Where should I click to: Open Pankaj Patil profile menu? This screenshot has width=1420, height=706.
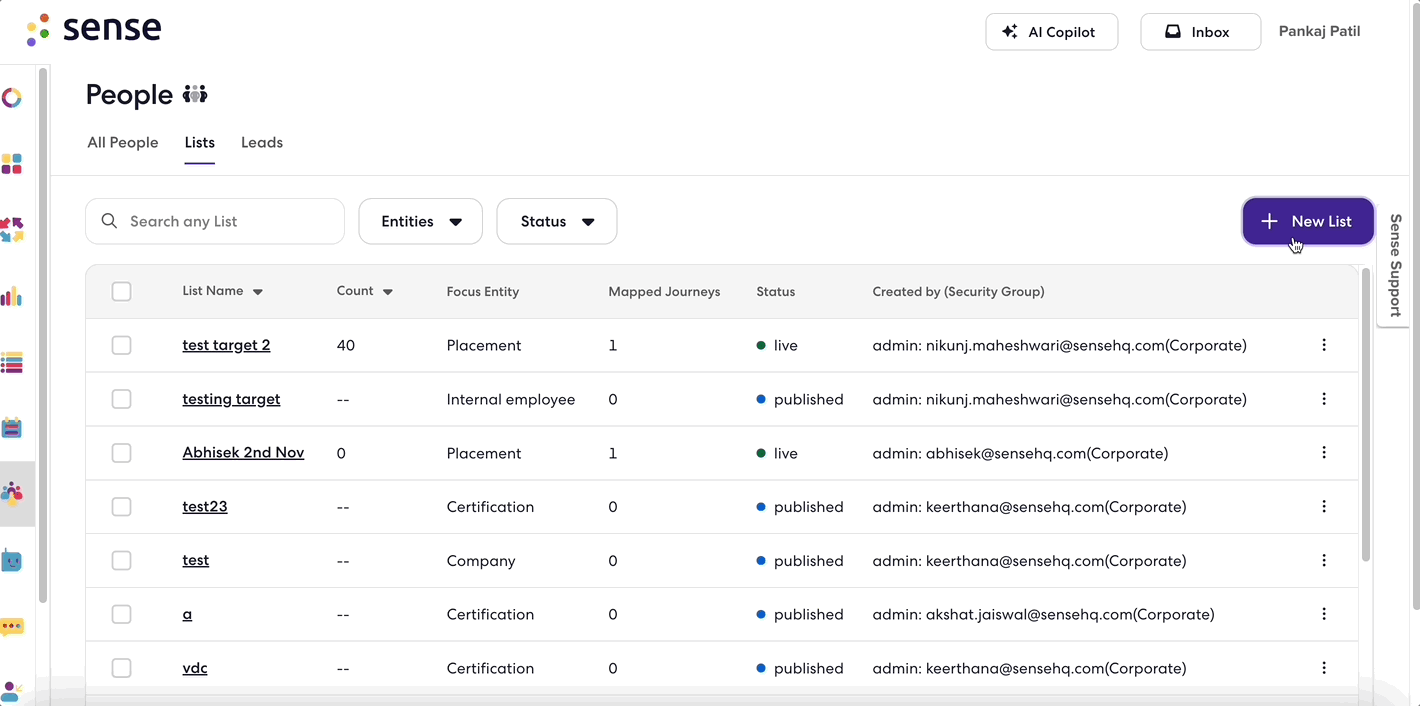coord(1320,31)
